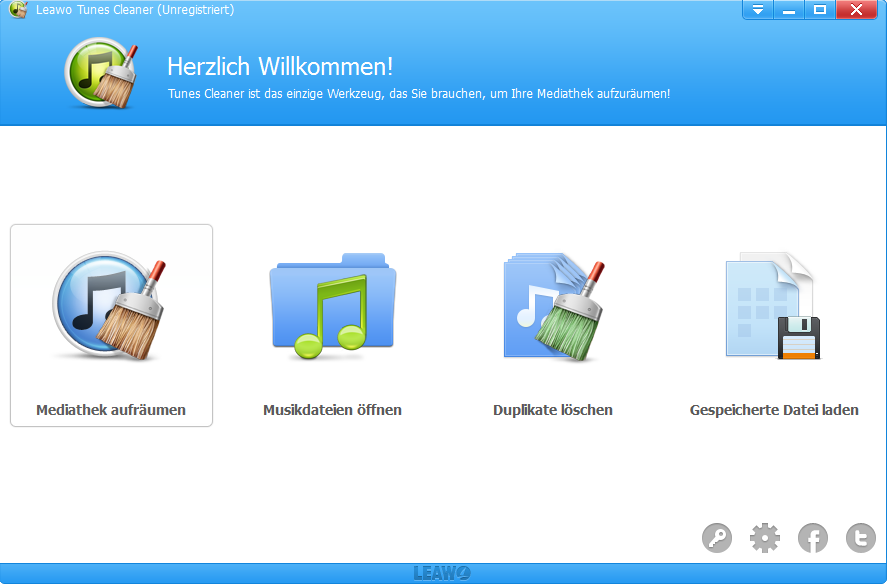
Task: Select the Duplikate löschen green broom icon
Action: pyautogui.click(x=554, y=306)
